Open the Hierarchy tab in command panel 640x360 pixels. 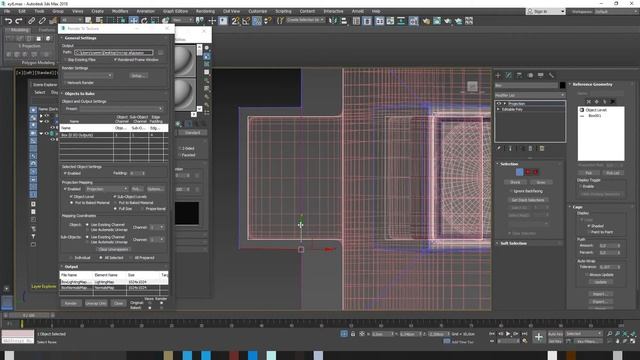(519, 75)
